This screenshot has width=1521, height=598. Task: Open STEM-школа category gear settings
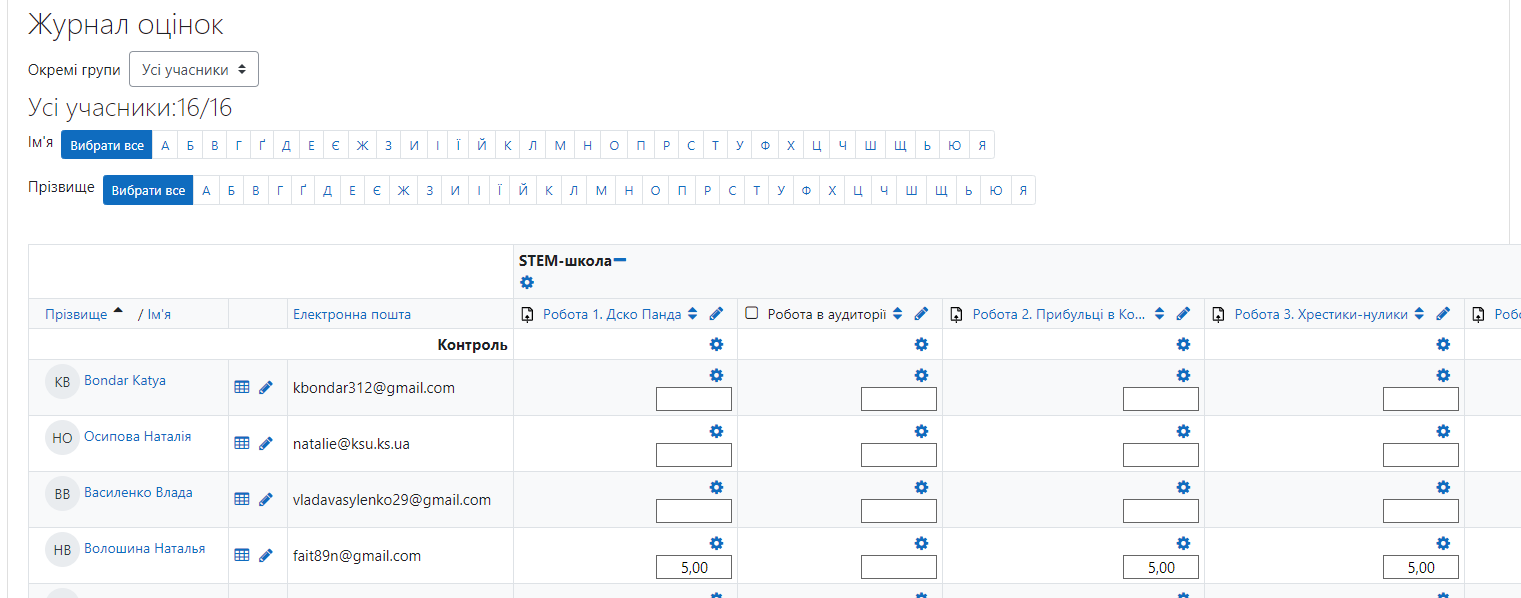[527, 283]
